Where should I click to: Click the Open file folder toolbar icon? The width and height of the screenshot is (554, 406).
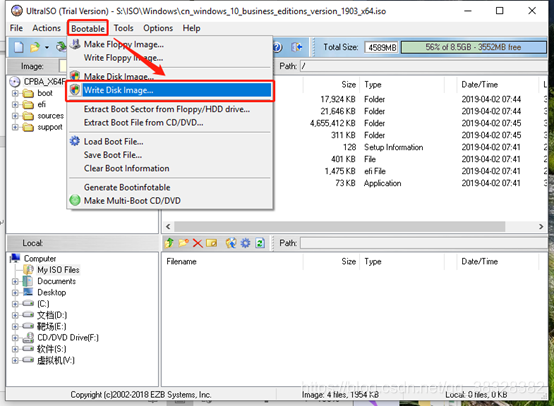(x=35, y=47)
